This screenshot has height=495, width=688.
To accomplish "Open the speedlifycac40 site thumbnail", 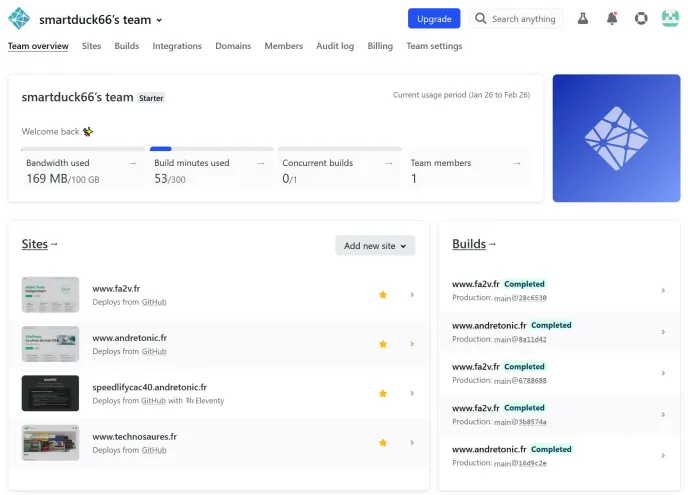I will click(x=50, y=393).
